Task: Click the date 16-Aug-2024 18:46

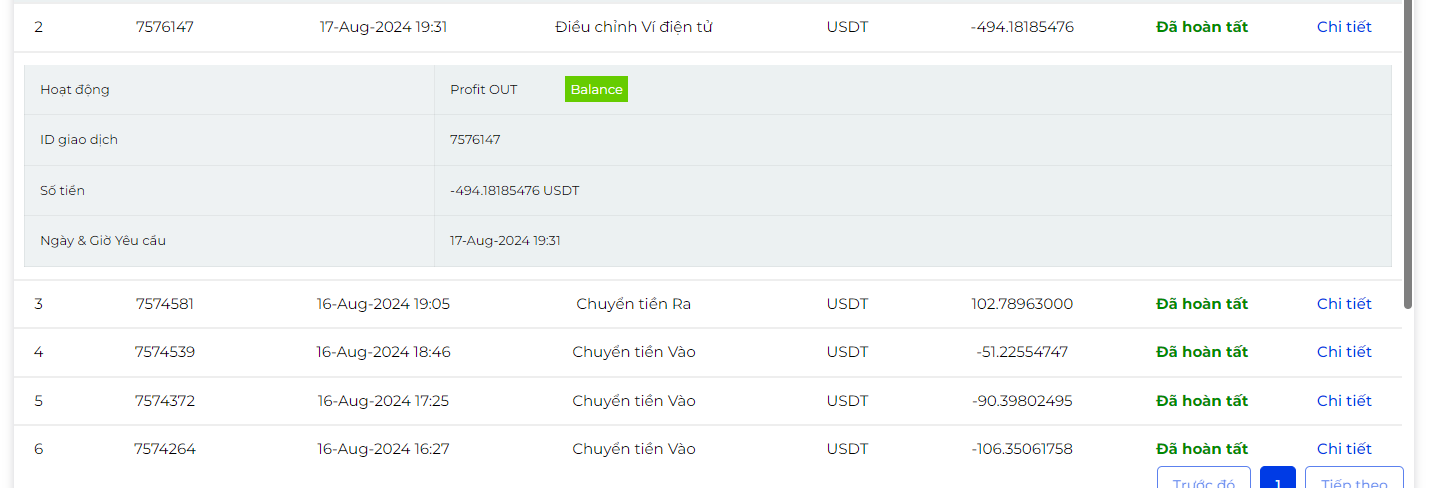Action: (383, 352)
